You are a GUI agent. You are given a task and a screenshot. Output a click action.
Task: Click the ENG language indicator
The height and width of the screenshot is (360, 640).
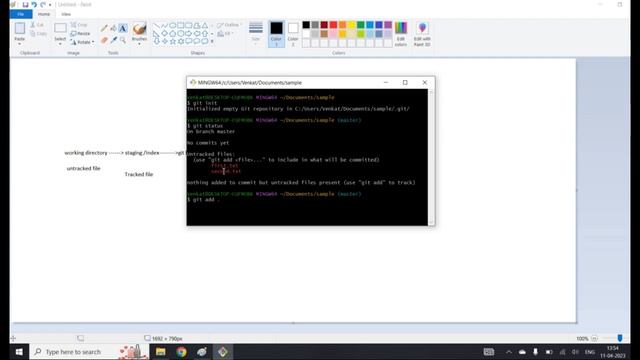point(590,352)
